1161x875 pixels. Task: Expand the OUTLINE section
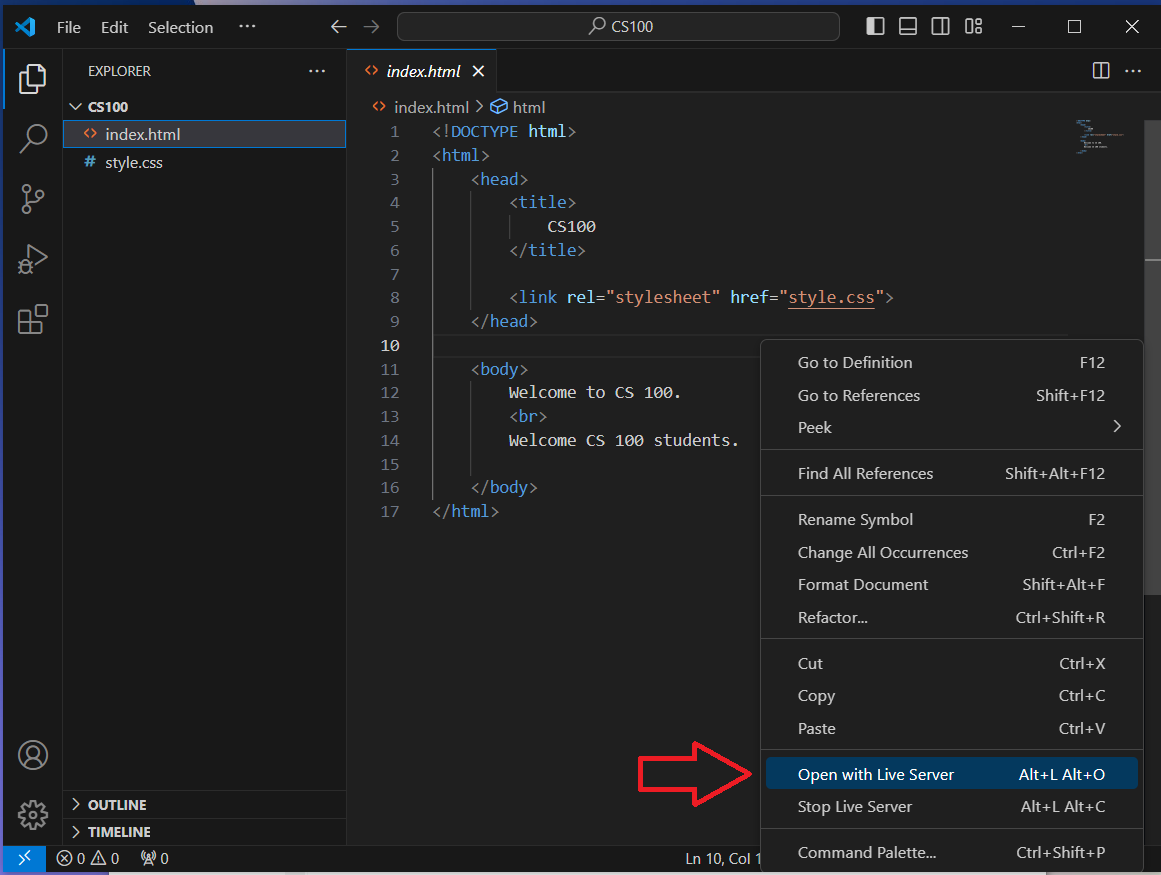click(116, 805)
